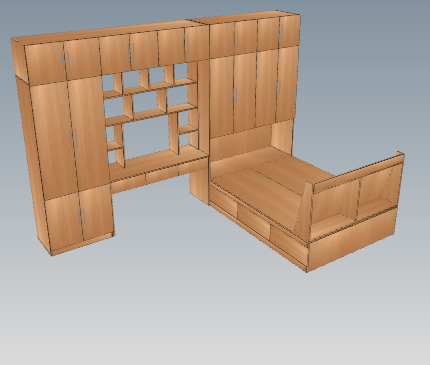
Task: Select the leftmost upper cabinet door
Action: click(x=46, y=63)
